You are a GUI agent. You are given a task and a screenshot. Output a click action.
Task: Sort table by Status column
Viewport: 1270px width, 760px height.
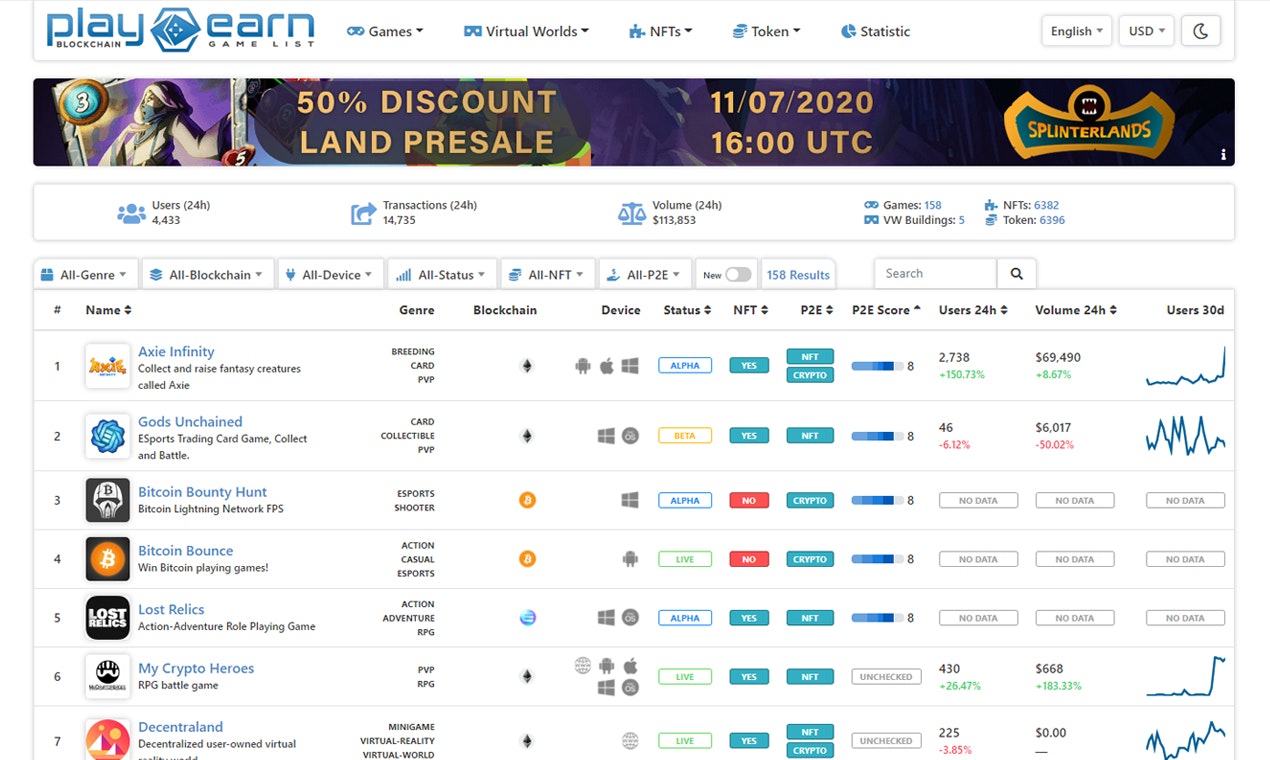tap(687, 310)
